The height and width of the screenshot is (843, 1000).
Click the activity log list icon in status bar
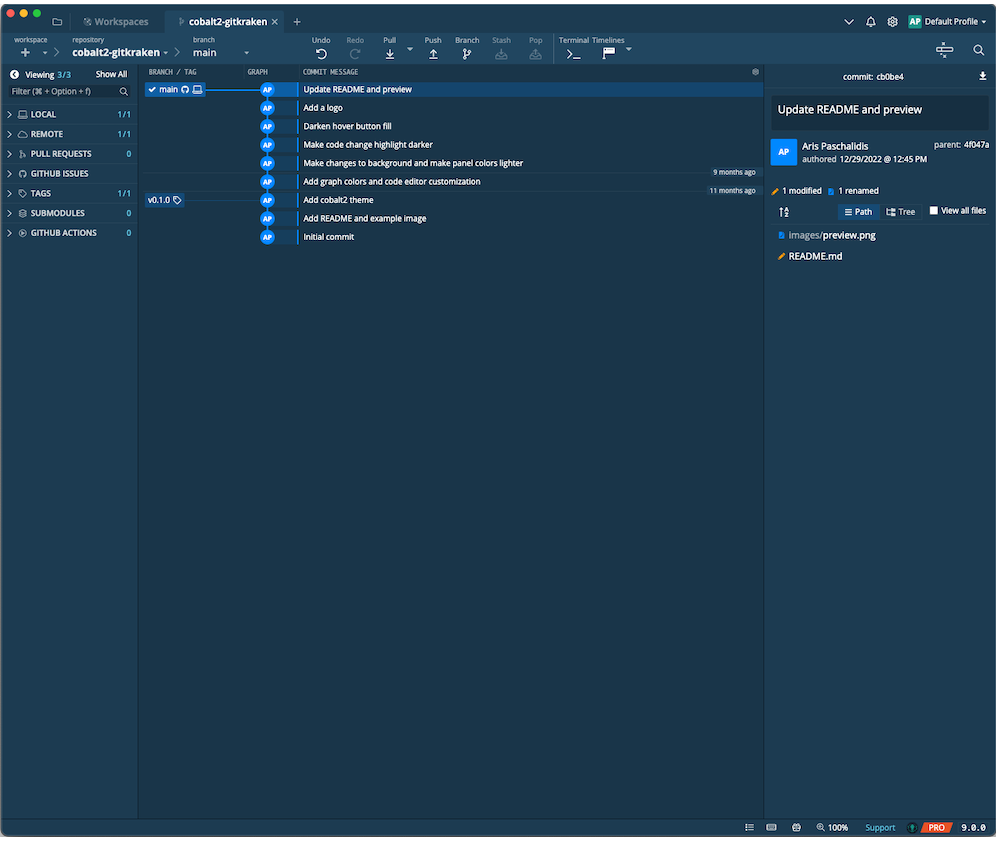751,829
